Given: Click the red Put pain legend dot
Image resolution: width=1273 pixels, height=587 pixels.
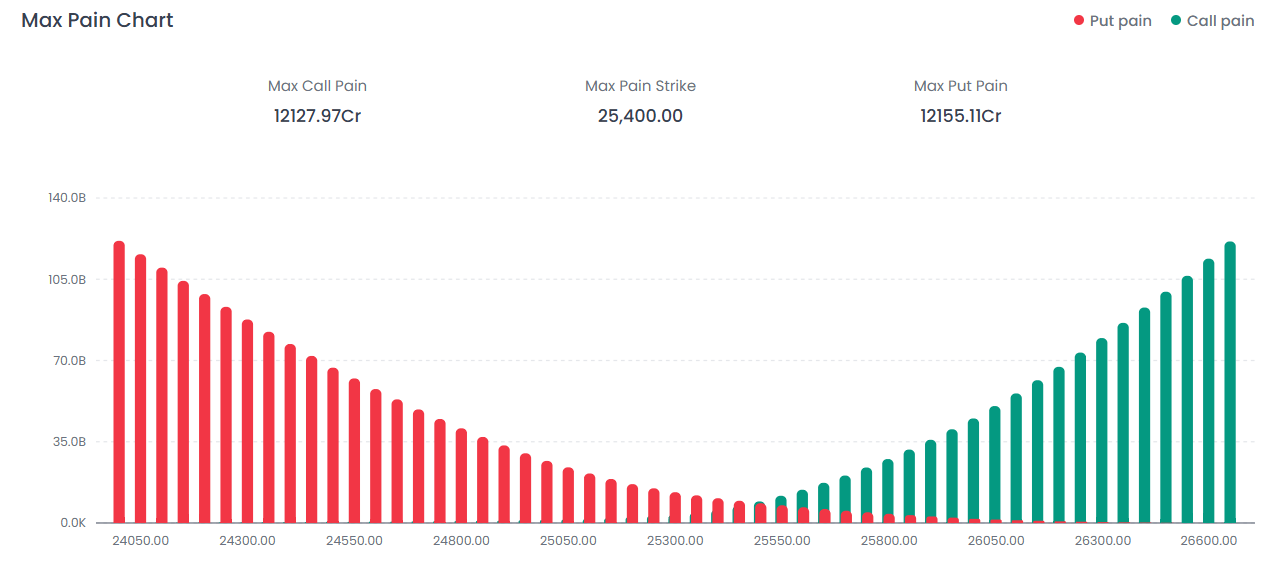Looking at the screenshot, I should [x=1079, y=21].
